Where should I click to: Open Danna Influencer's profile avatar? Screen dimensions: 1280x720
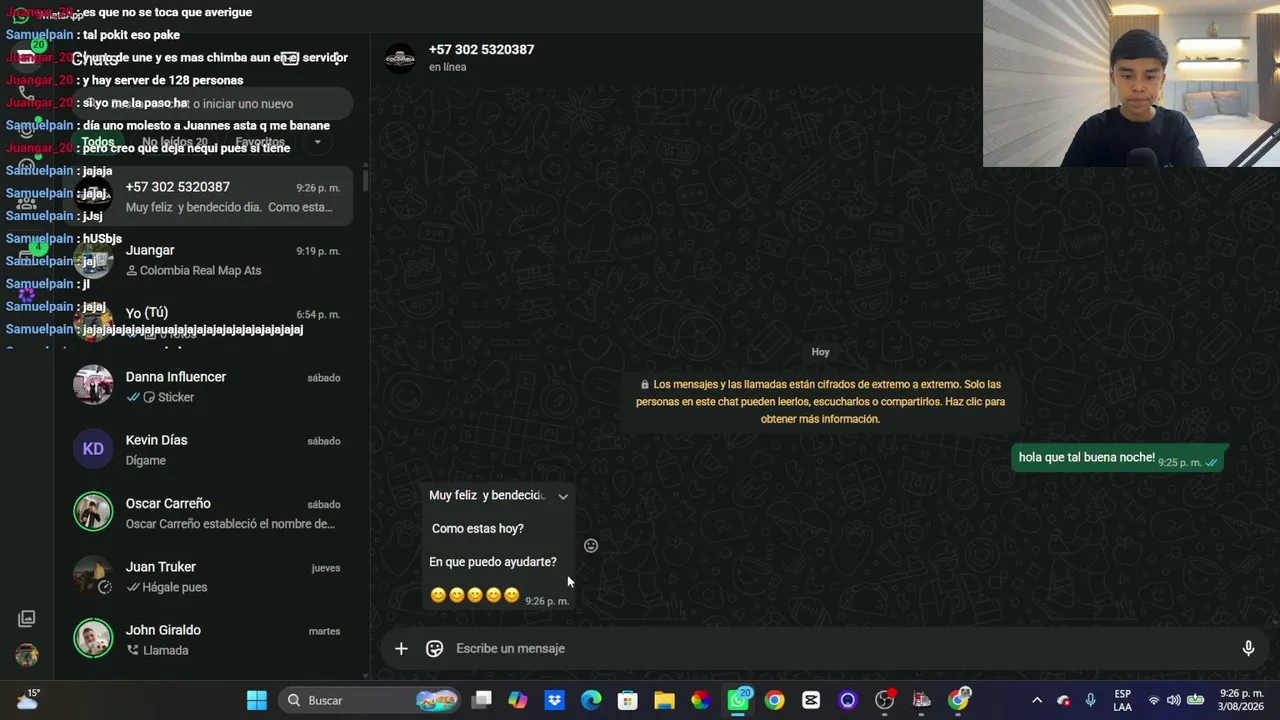point(93,385)
